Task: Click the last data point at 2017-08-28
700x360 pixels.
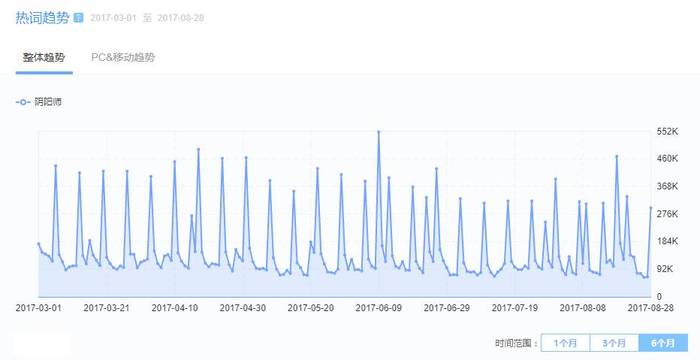Action: pyautogui.click(x=650, y=208)
